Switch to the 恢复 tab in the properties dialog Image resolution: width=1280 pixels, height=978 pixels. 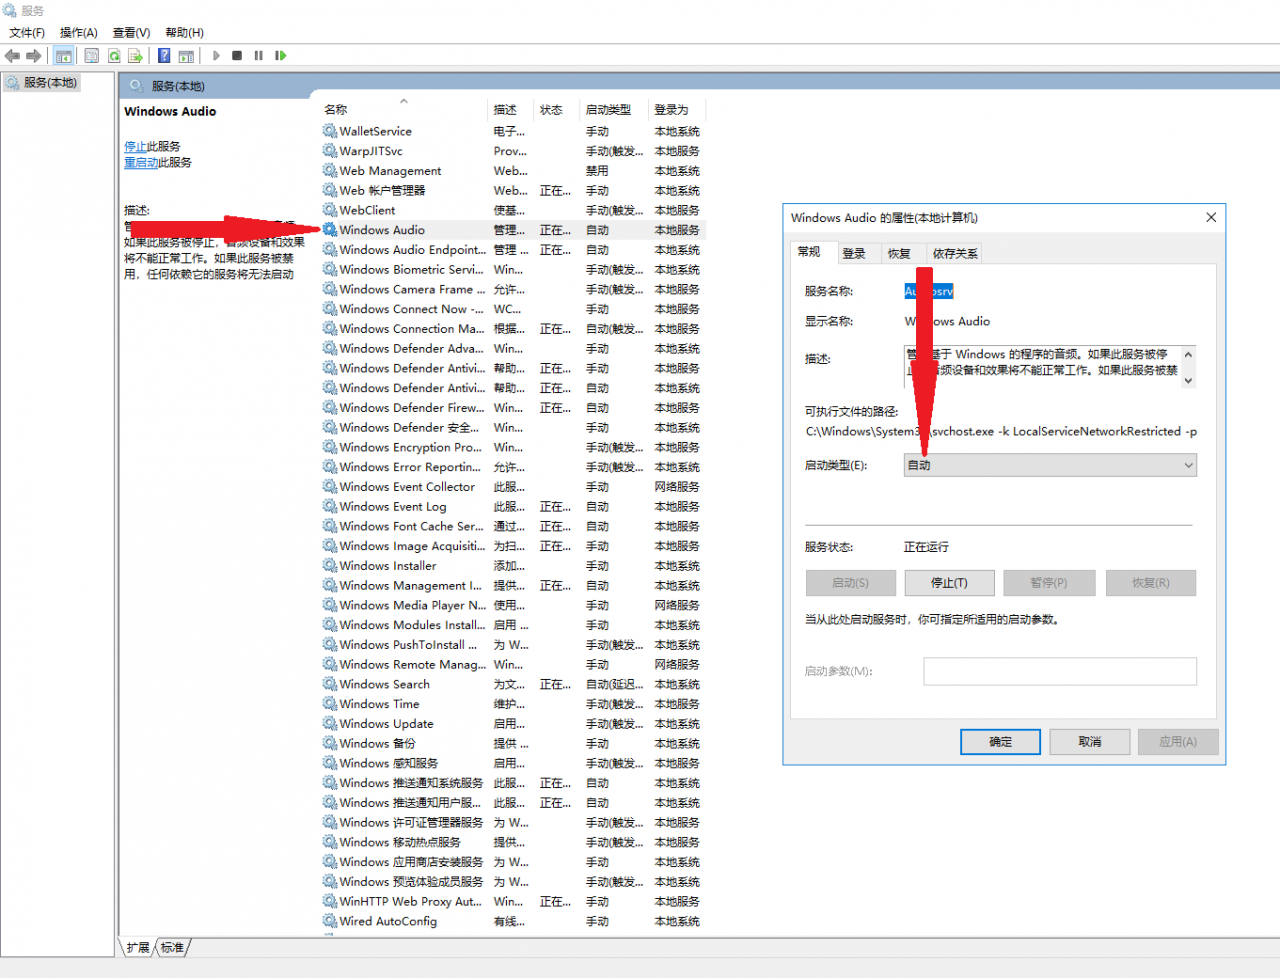click(899, 254)
